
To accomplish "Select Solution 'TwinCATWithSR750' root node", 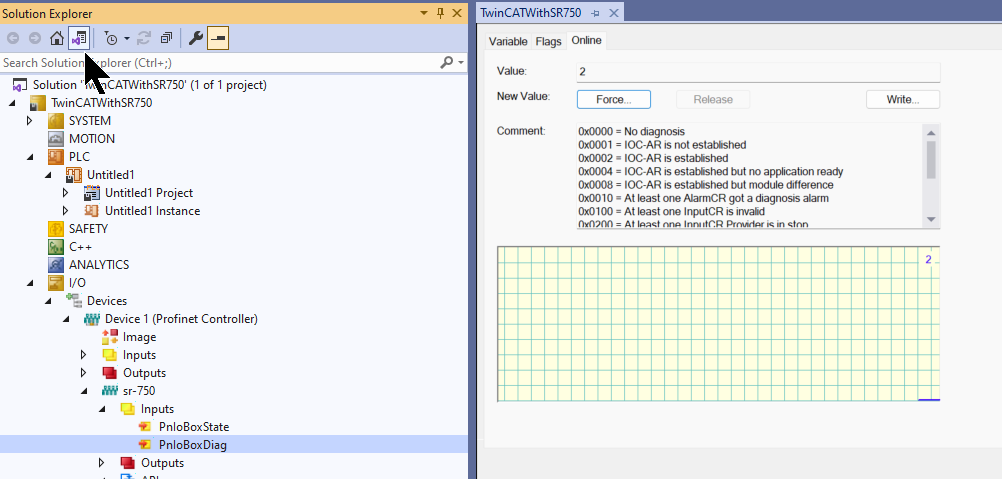I will 150,84.
